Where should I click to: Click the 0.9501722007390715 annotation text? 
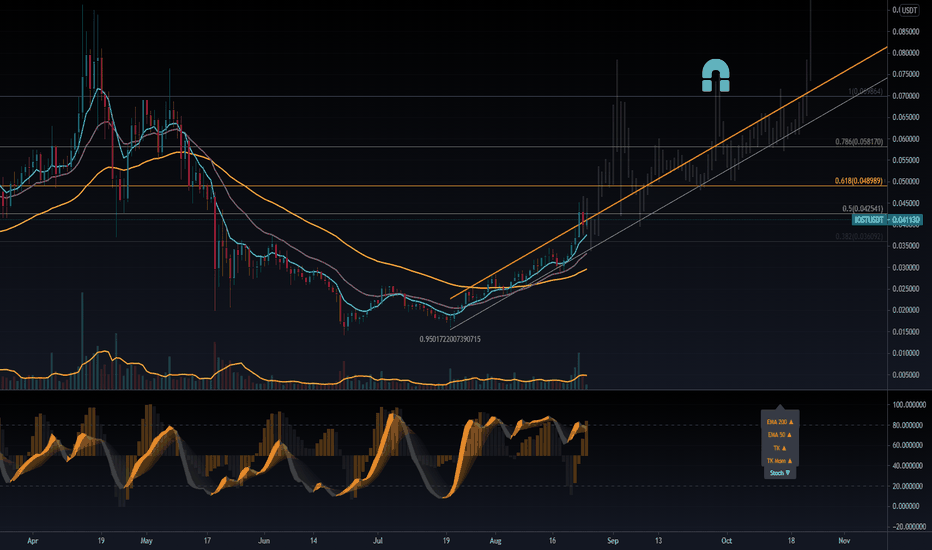tap(450, 340)
